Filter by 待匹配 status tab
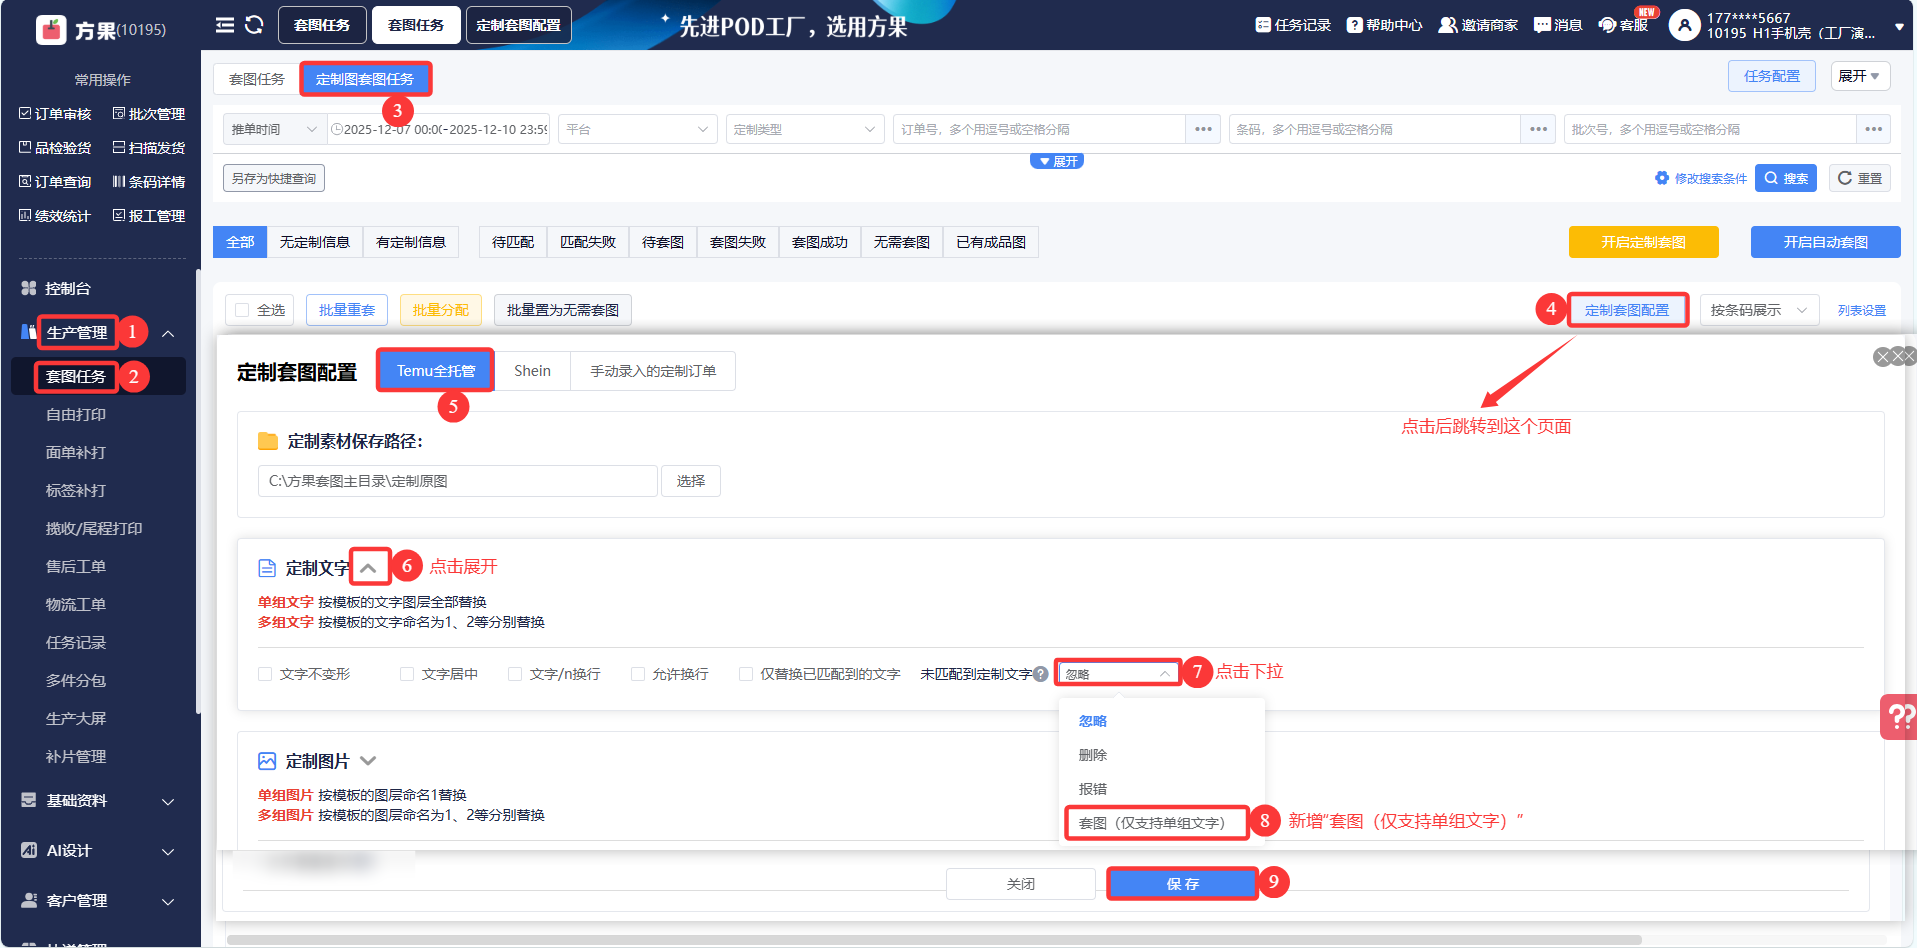The height and width of the screenshot is (948, 1917). (x=513, y=242)
